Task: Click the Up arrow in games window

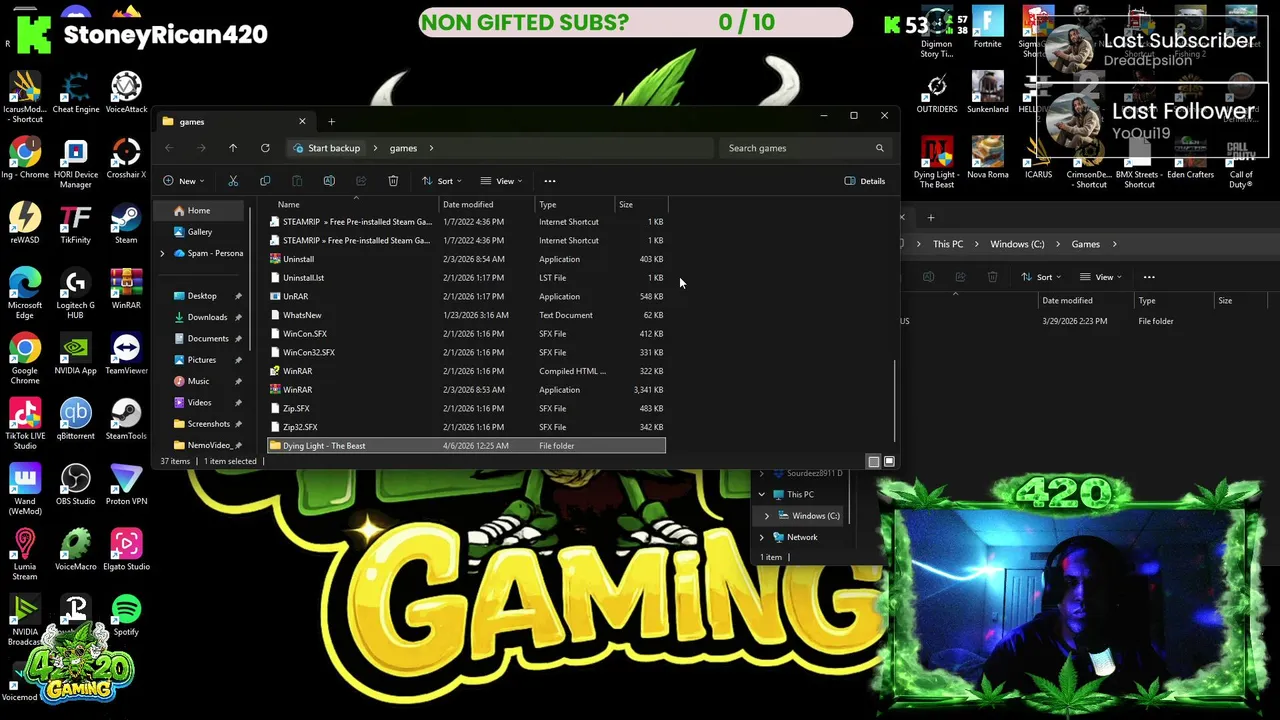Action: pyautogui.click(x=233, y=148)
